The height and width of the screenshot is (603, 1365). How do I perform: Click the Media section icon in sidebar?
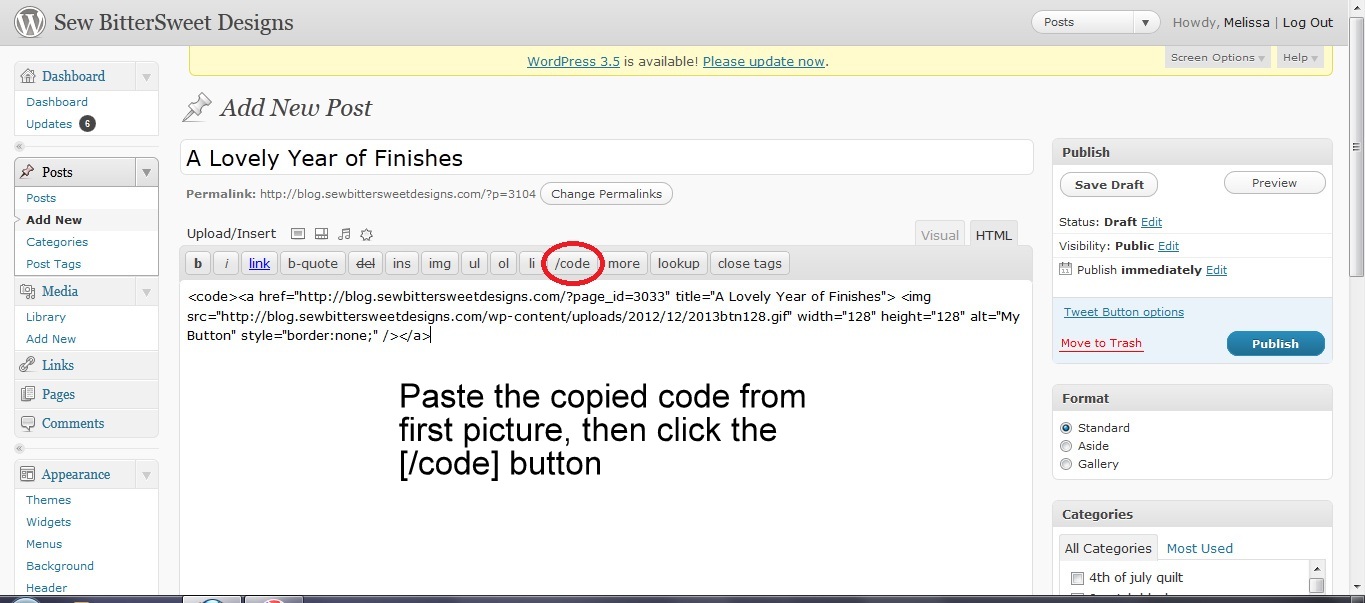(28, 291)
